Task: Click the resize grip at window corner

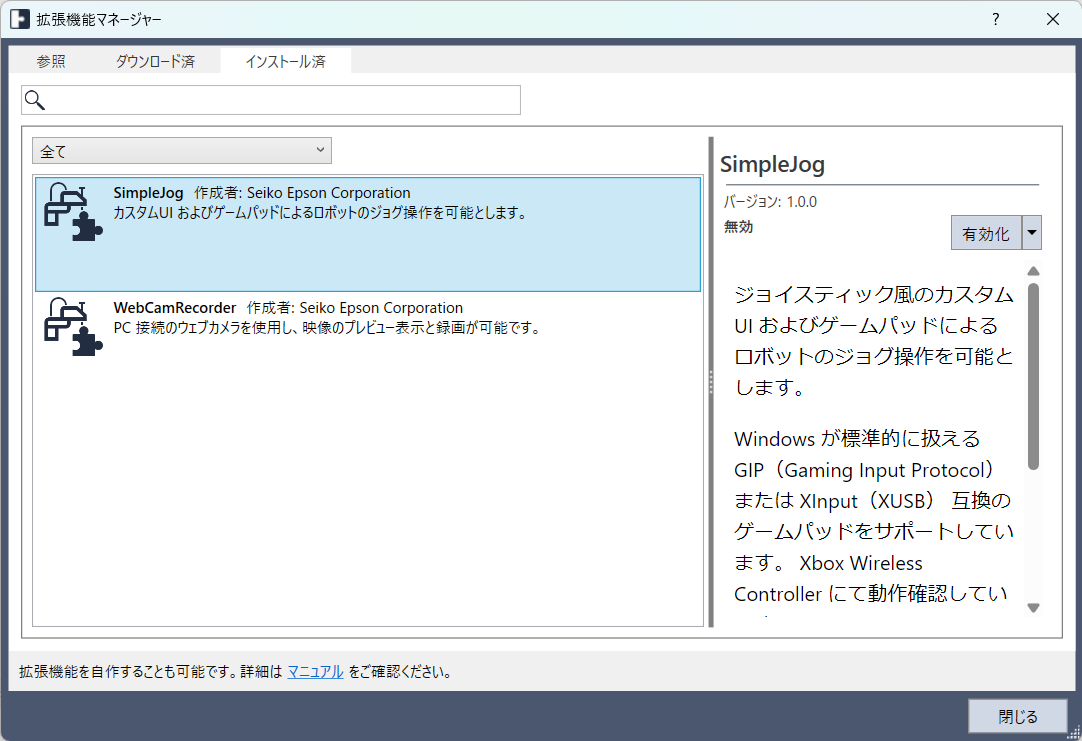Action: (x=1072, y=732)
